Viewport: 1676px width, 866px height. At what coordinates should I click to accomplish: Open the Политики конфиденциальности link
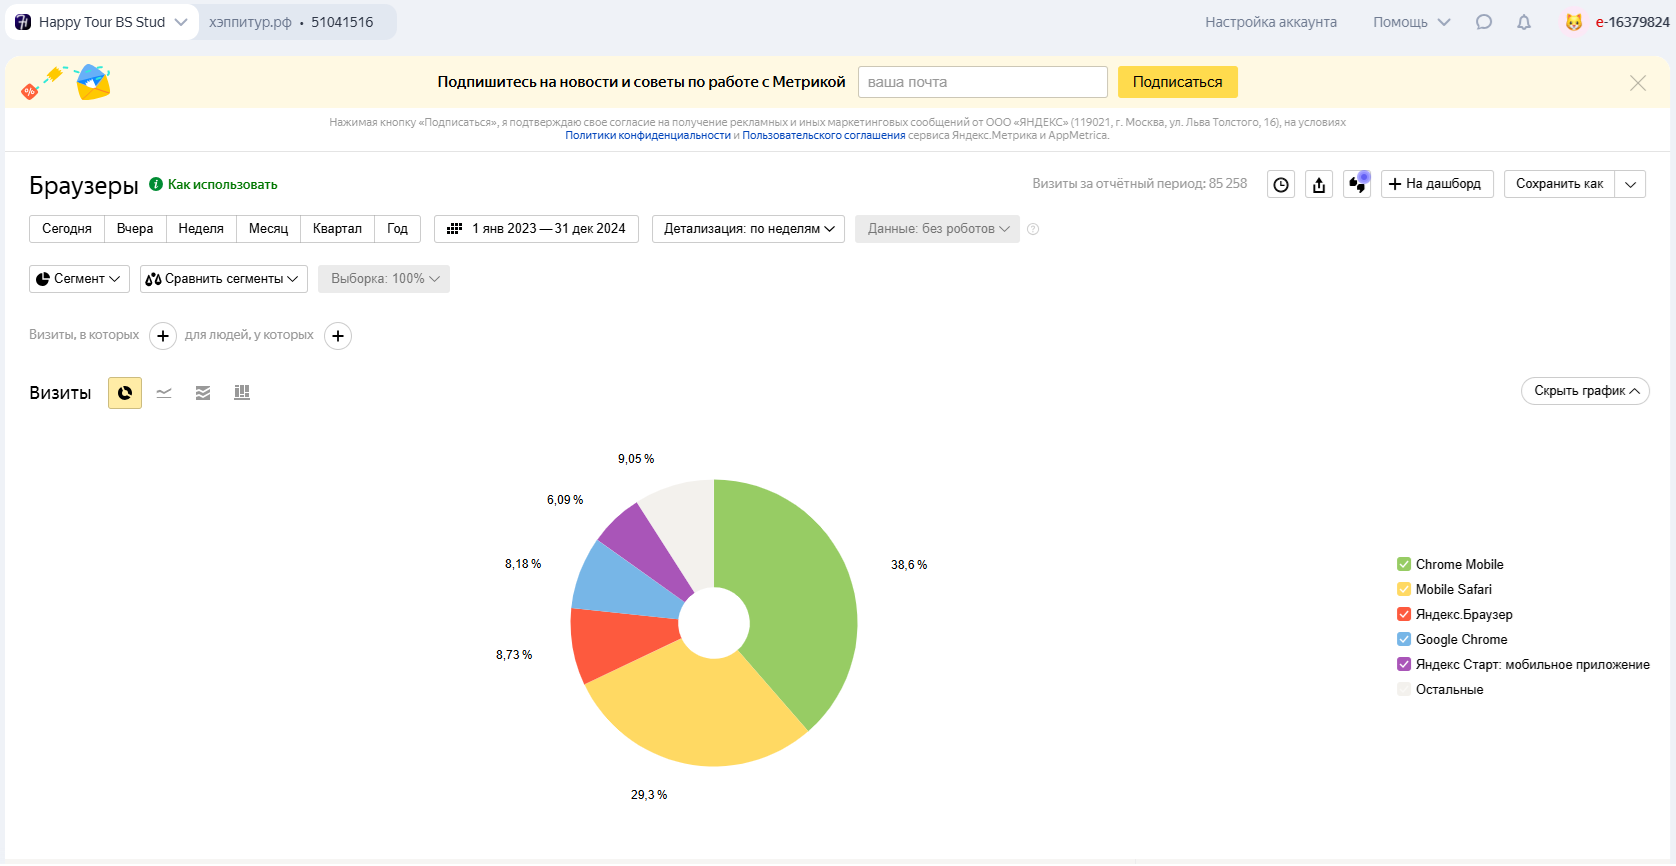[648, 136]
